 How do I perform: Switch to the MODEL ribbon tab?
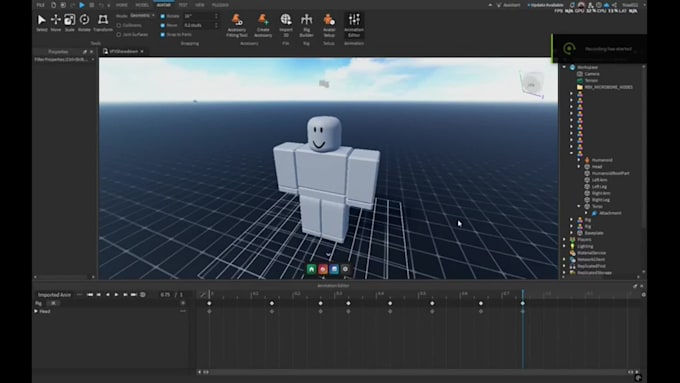click(142, 5)
